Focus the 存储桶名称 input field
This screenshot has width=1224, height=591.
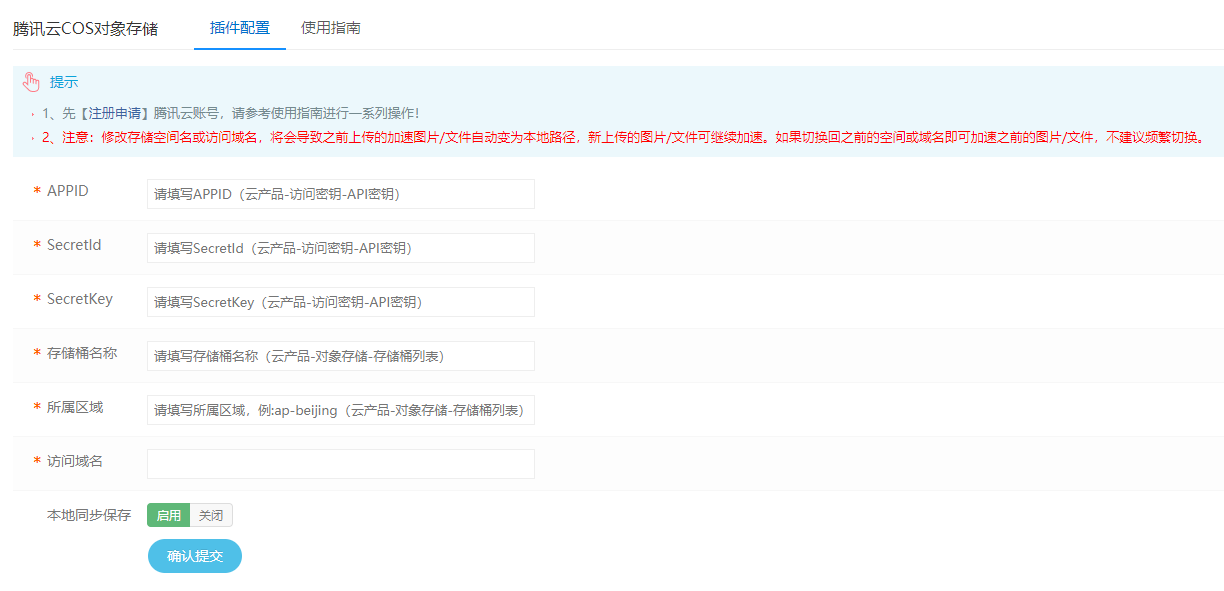341,356
